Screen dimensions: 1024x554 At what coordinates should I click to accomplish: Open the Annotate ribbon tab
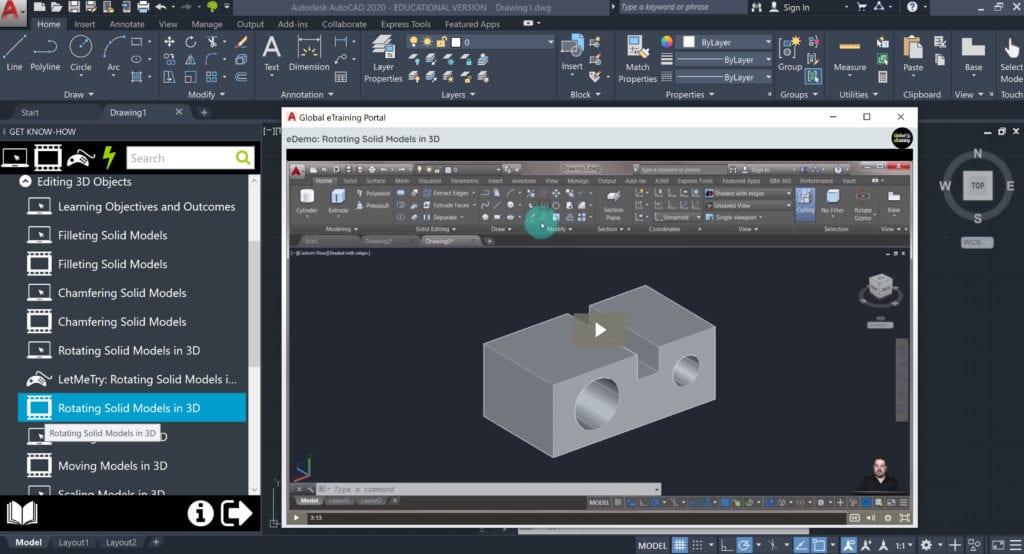point(127,24)
